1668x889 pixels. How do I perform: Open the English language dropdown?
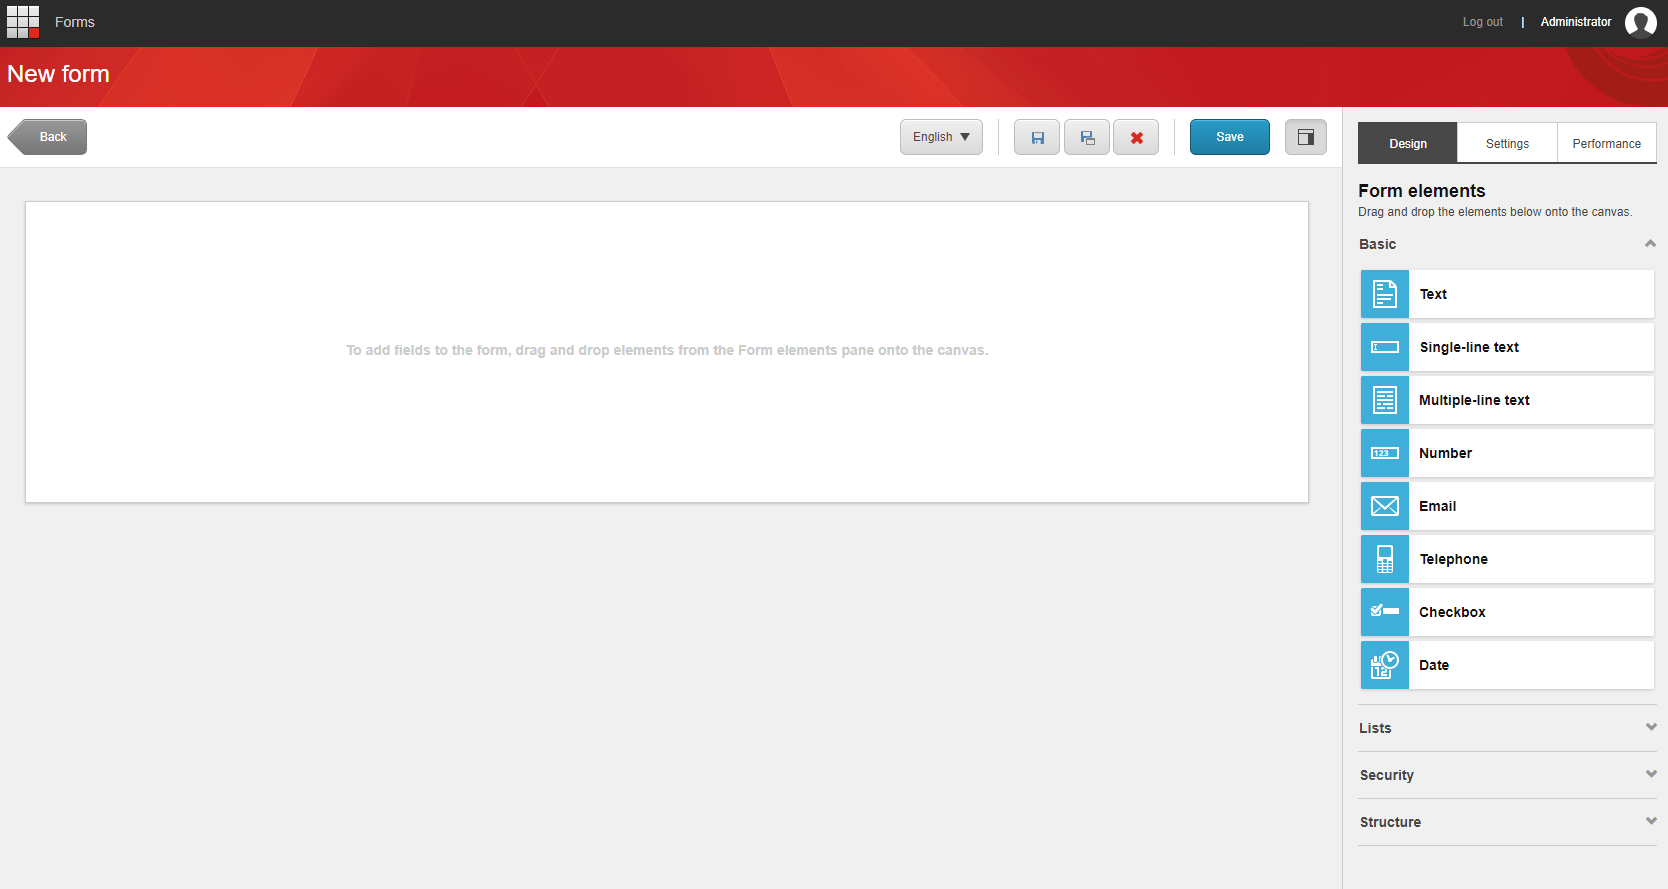coord(941,137)
